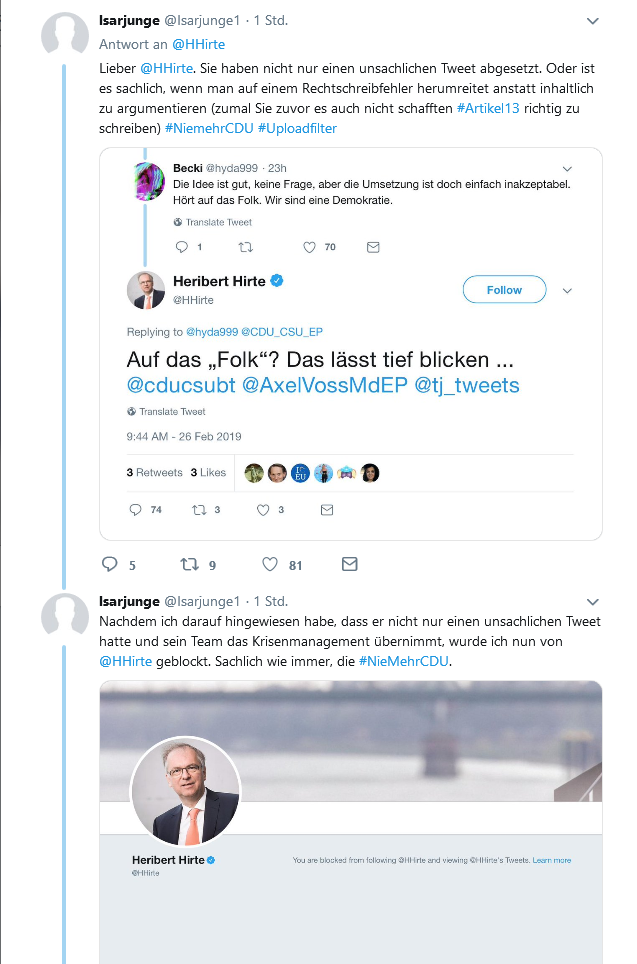Screen dimensions: 637x964
Task: Expand options chevron on second Isarjunge tweet
Action: pyautogui.click(x=593, y=602)
